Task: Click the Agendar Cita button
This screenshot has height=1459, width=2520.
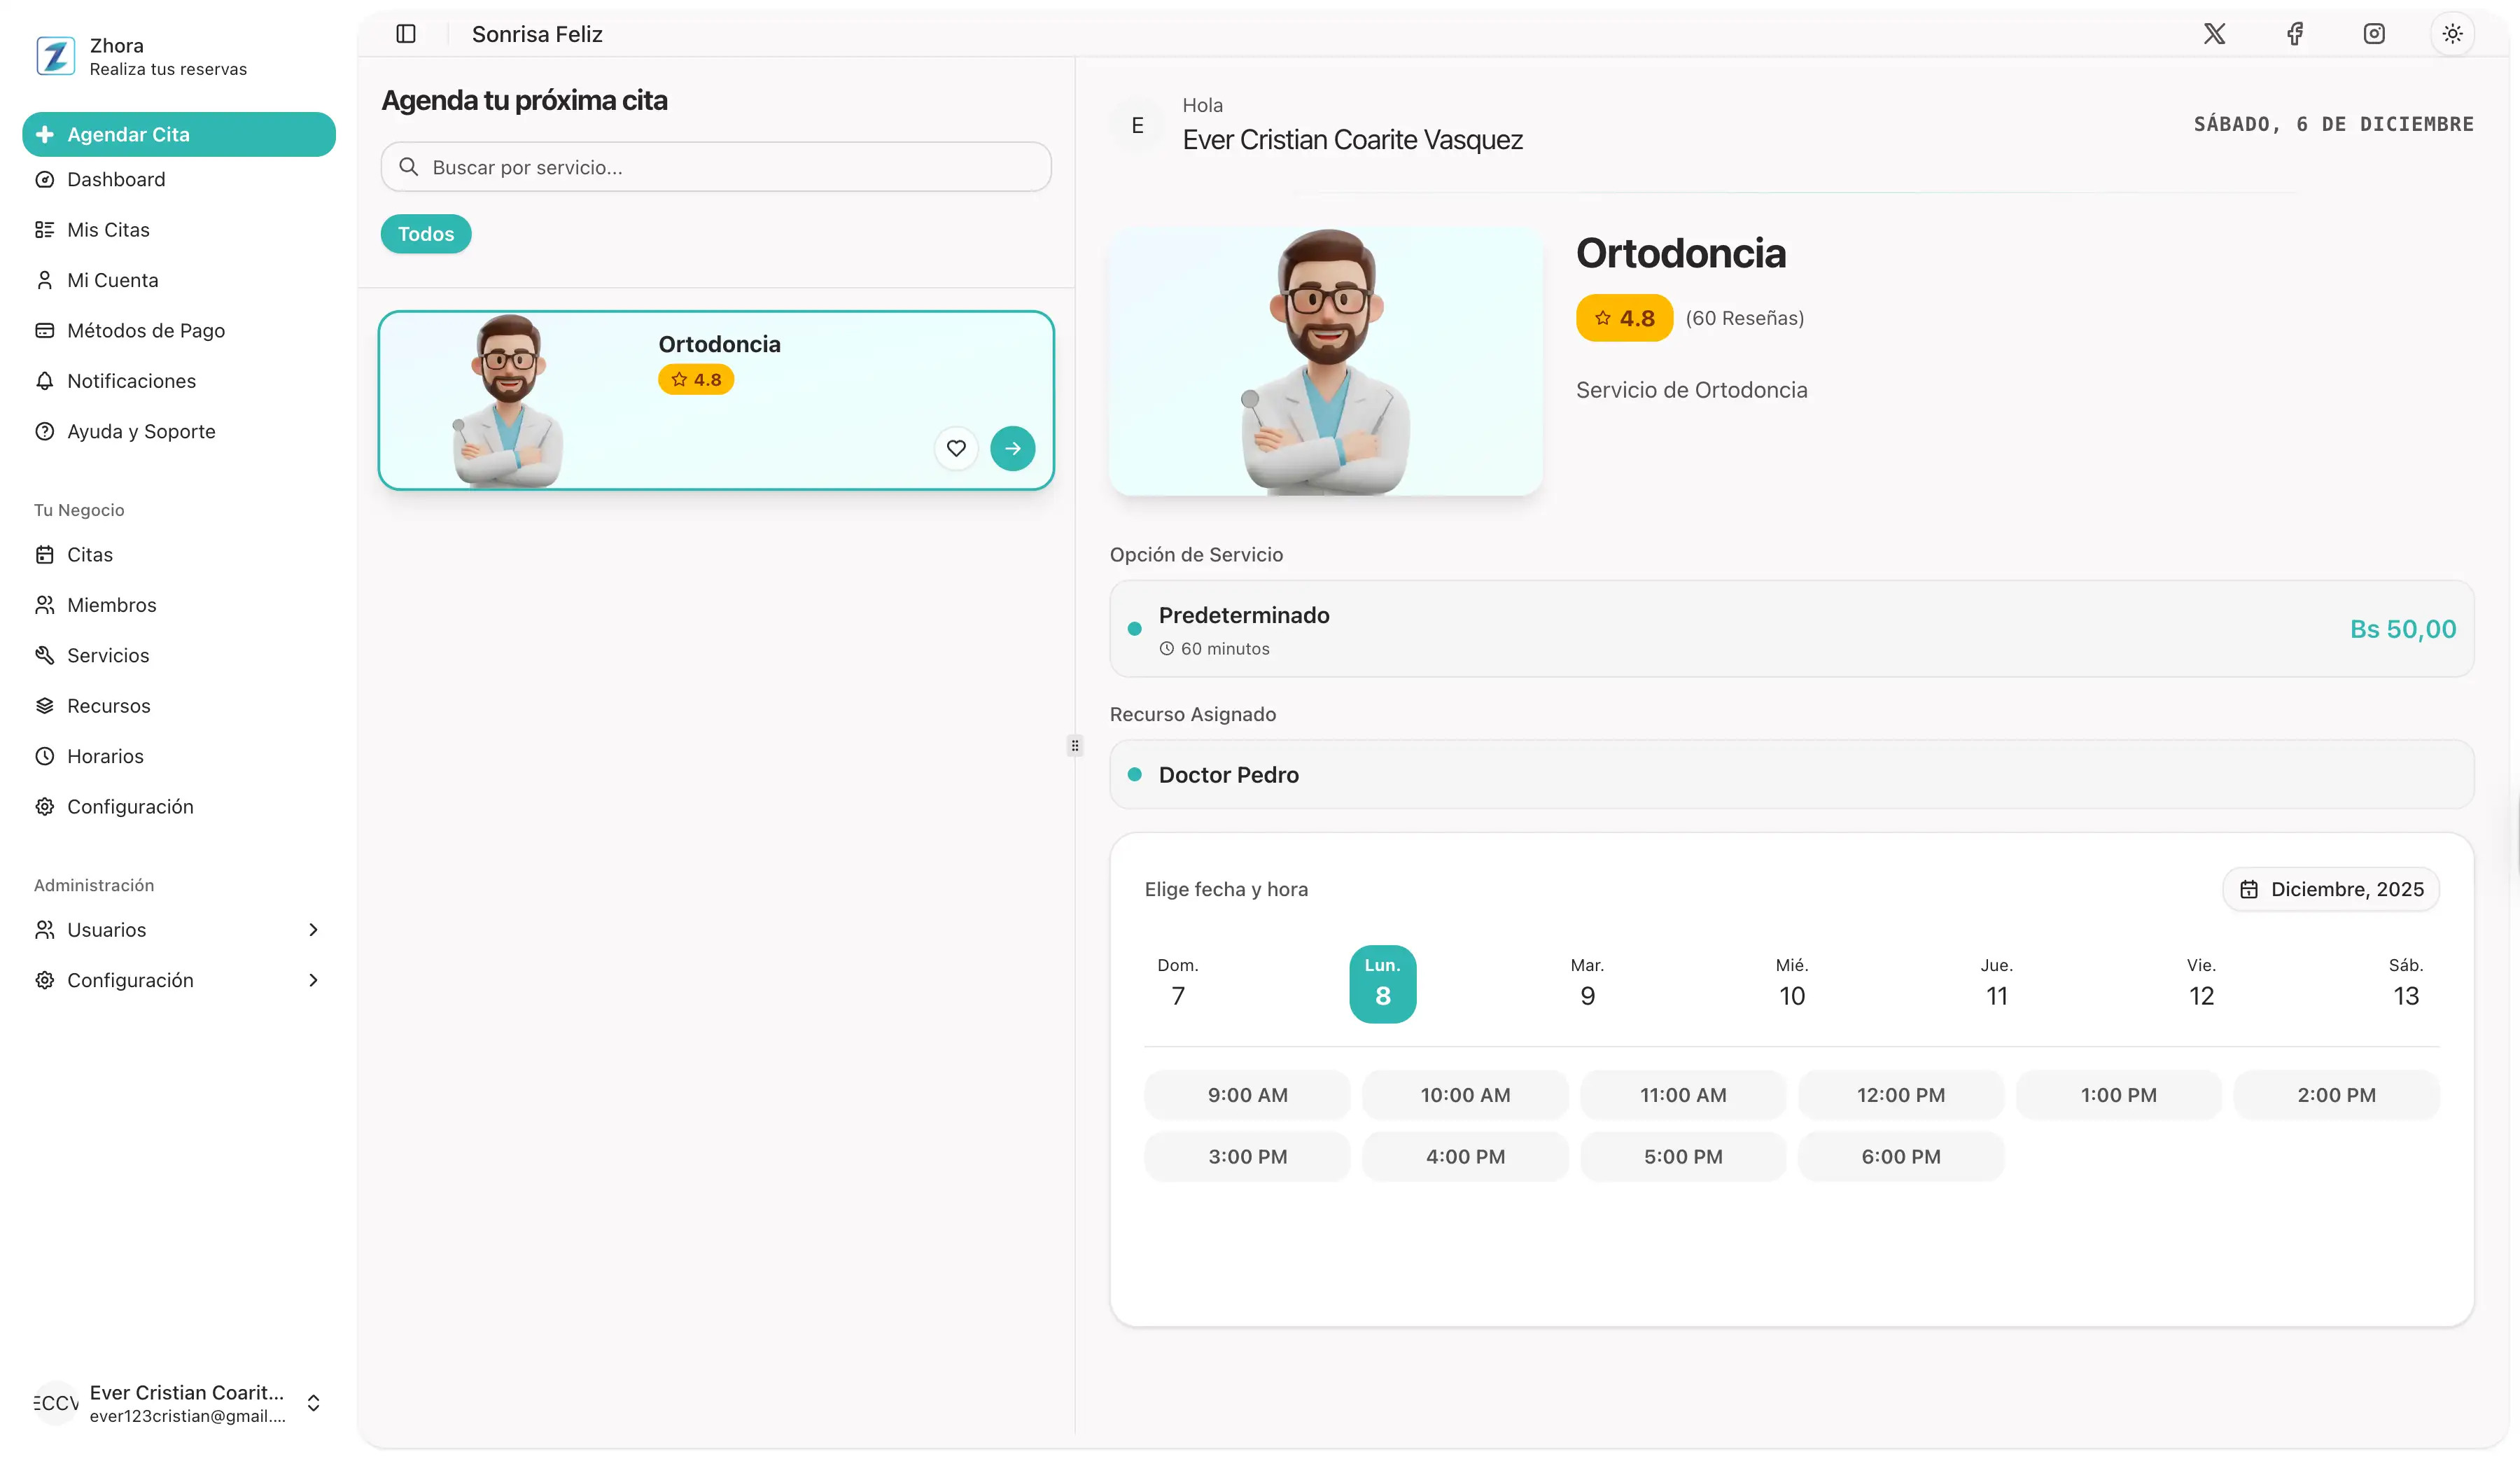Action: [178, 134]
